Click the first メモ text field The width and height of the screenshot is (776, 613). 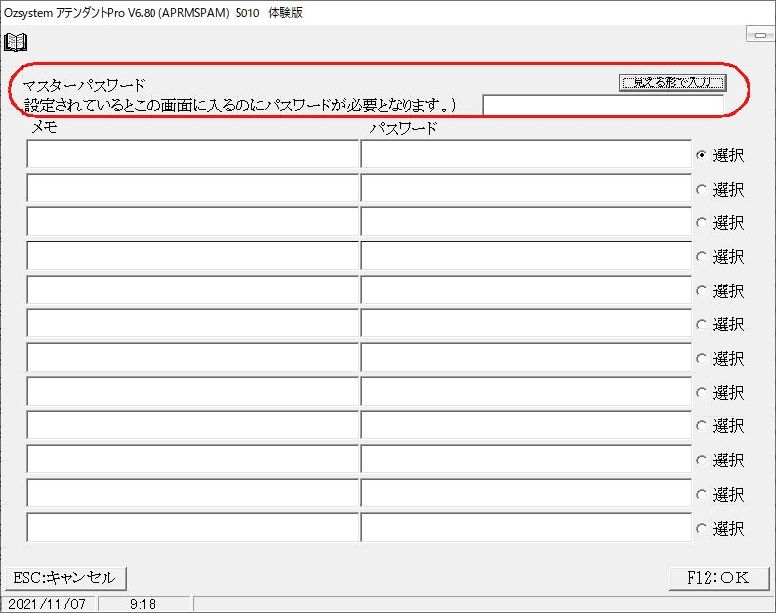coord(192,155)
